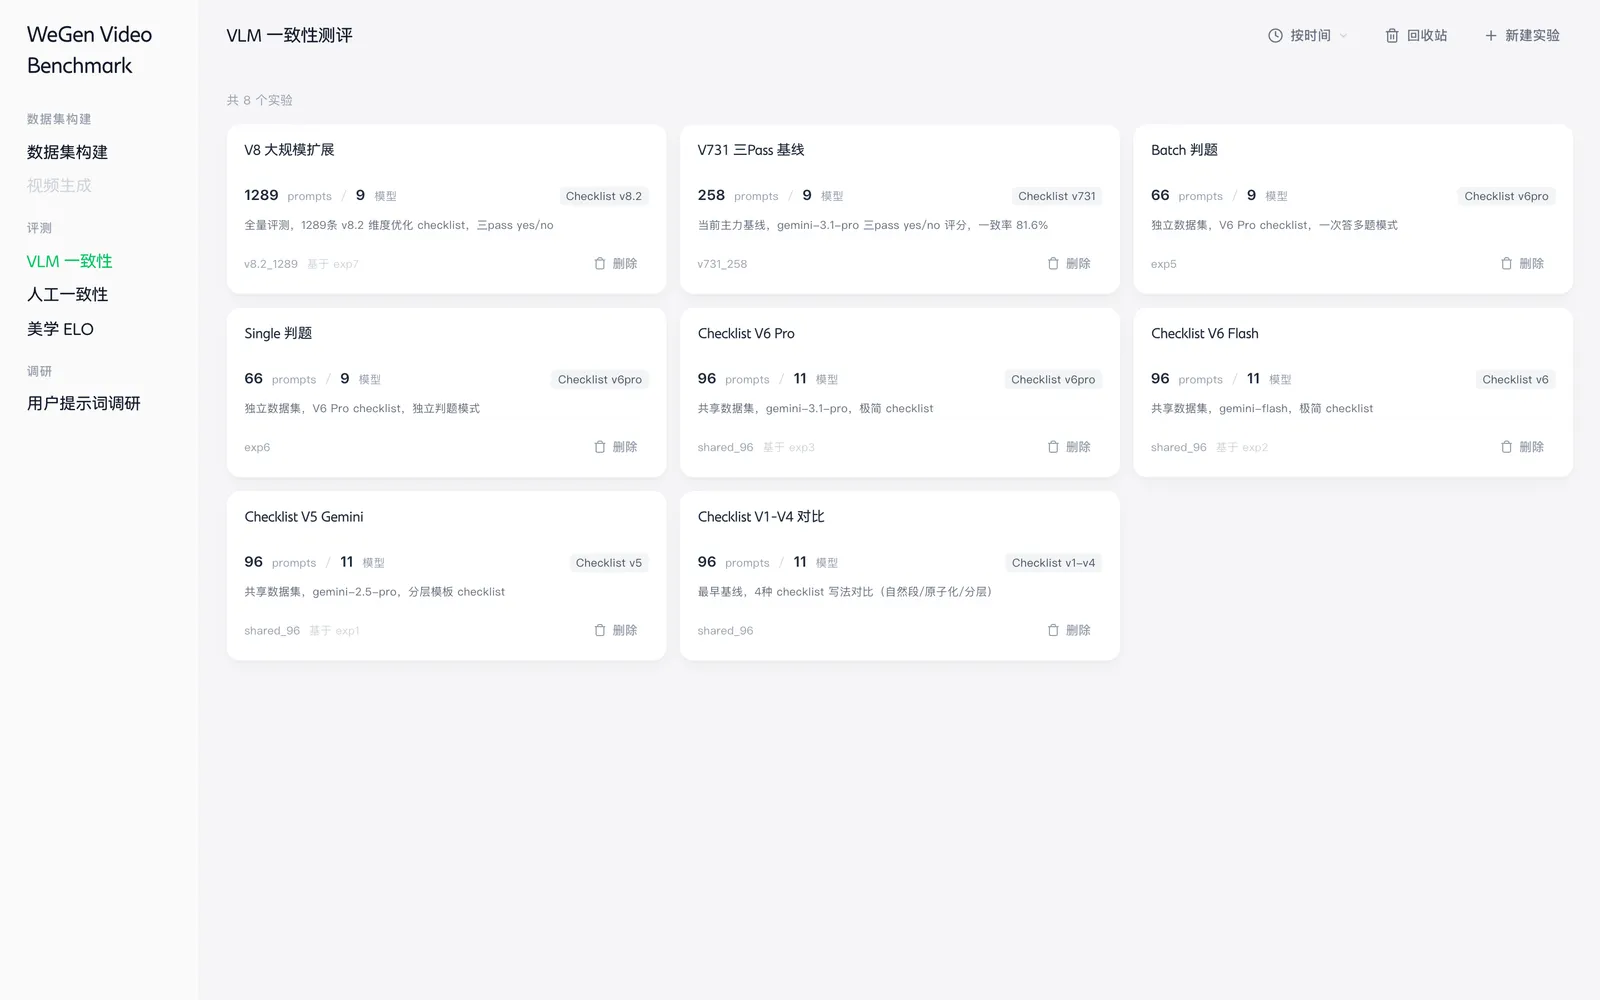Open the V731 三Pass 基线 experiment title
This screenshot has height=1000, width=1600.
coord(751,150)
